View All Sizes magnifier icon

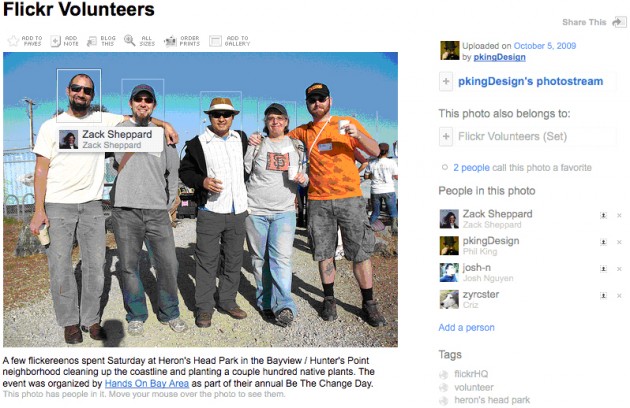pos(129,40)
